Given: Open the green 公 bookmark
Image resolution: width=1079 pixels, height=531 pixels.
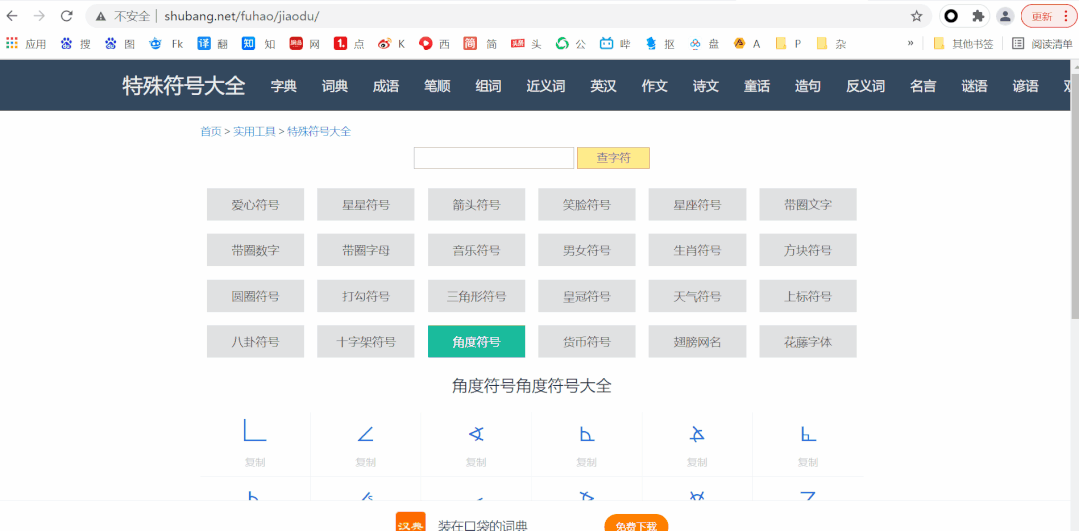Looking at the screenshot, I should 570,44.
